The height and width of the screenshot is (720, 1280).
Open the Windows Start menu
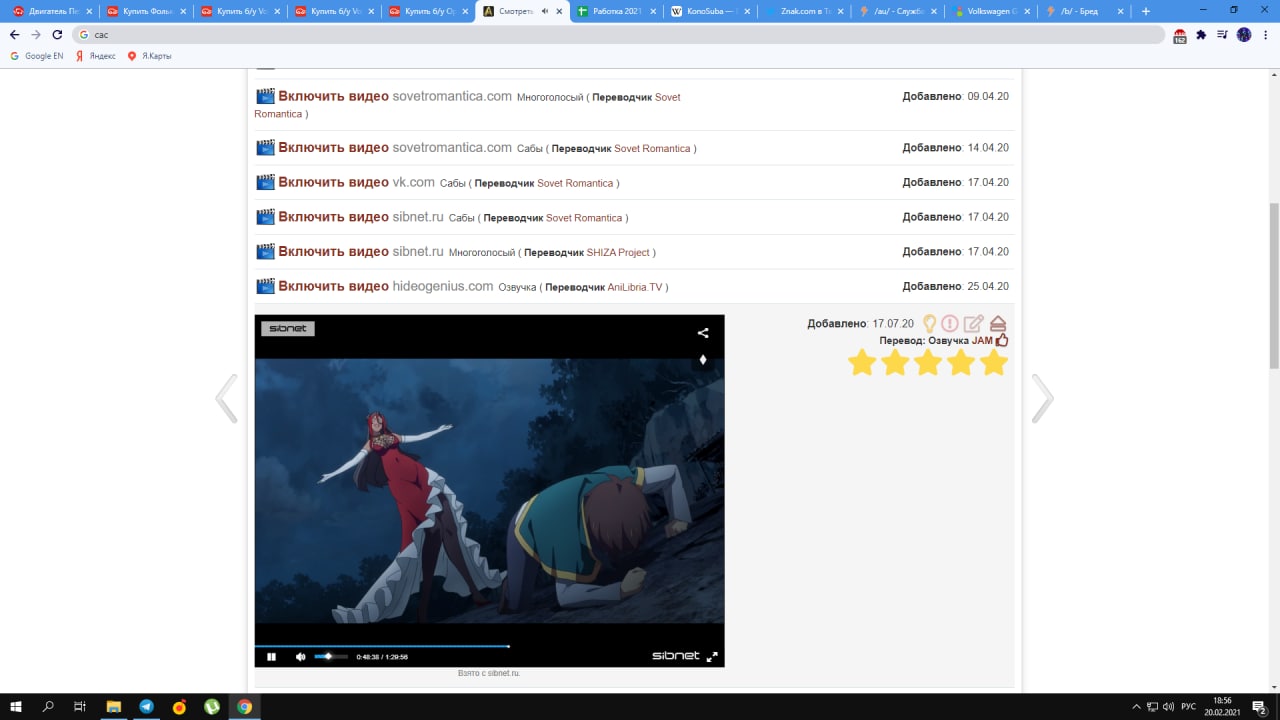[x=16, y=706]
